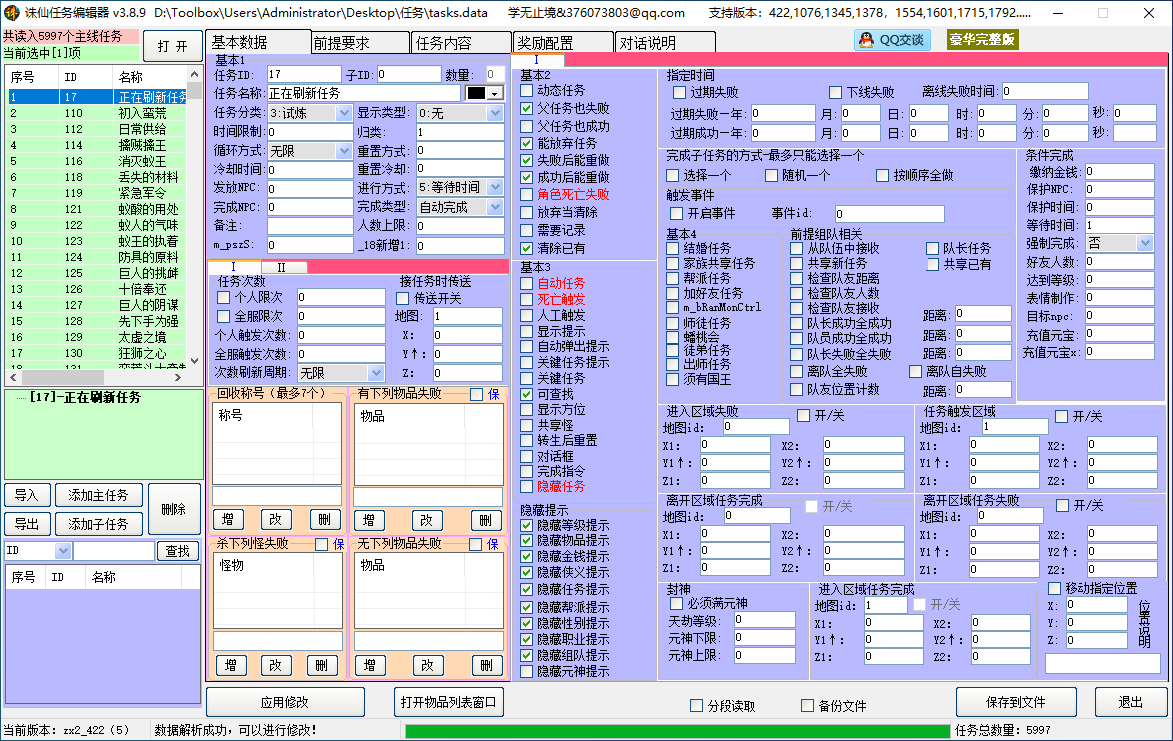Click 打开物品列表窗口 button

point(449,702)
